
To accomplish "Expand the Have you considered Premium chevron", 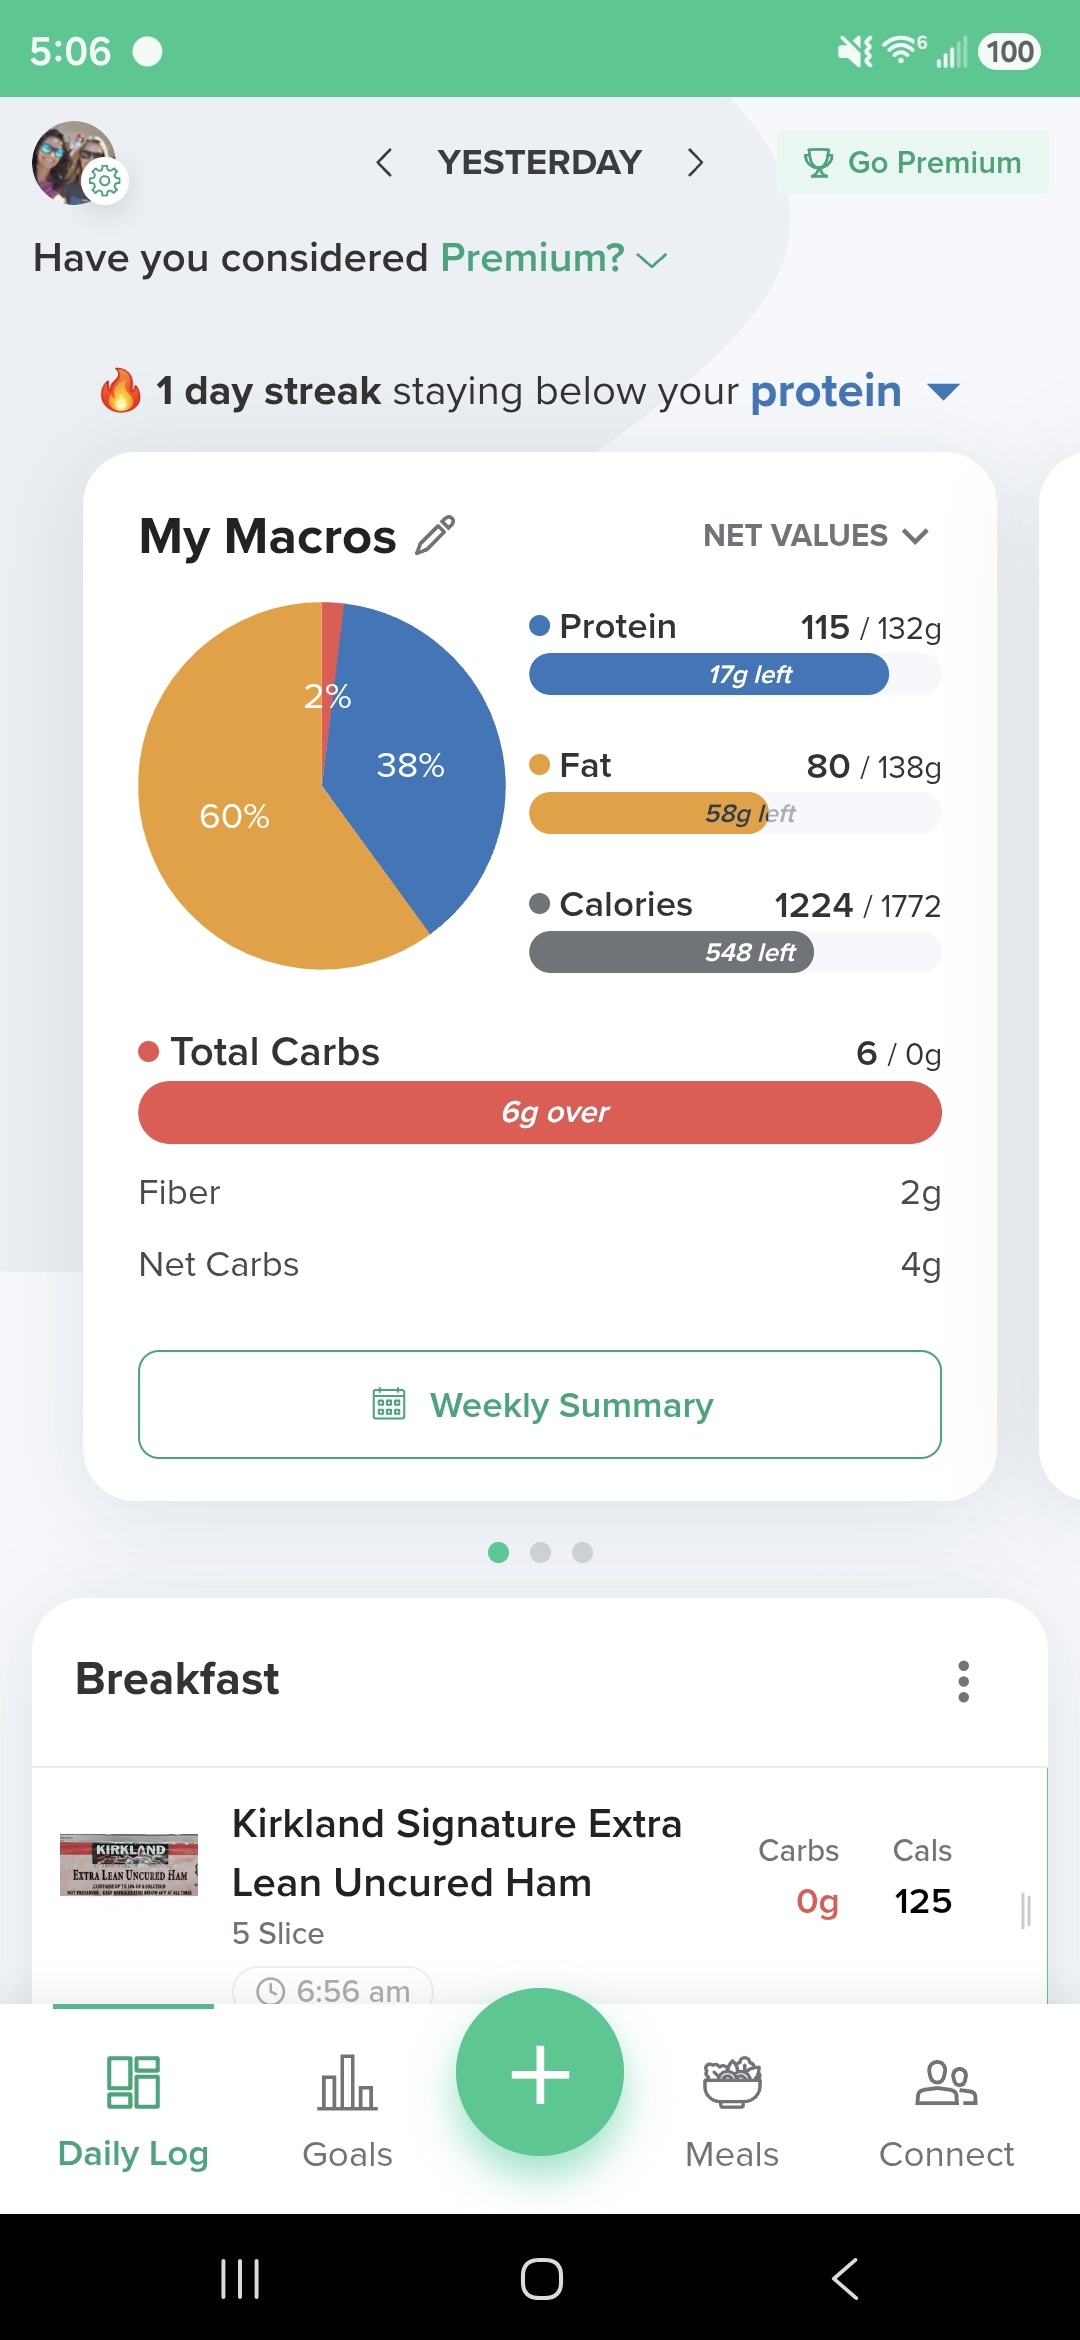I will (x=652, y=261).
